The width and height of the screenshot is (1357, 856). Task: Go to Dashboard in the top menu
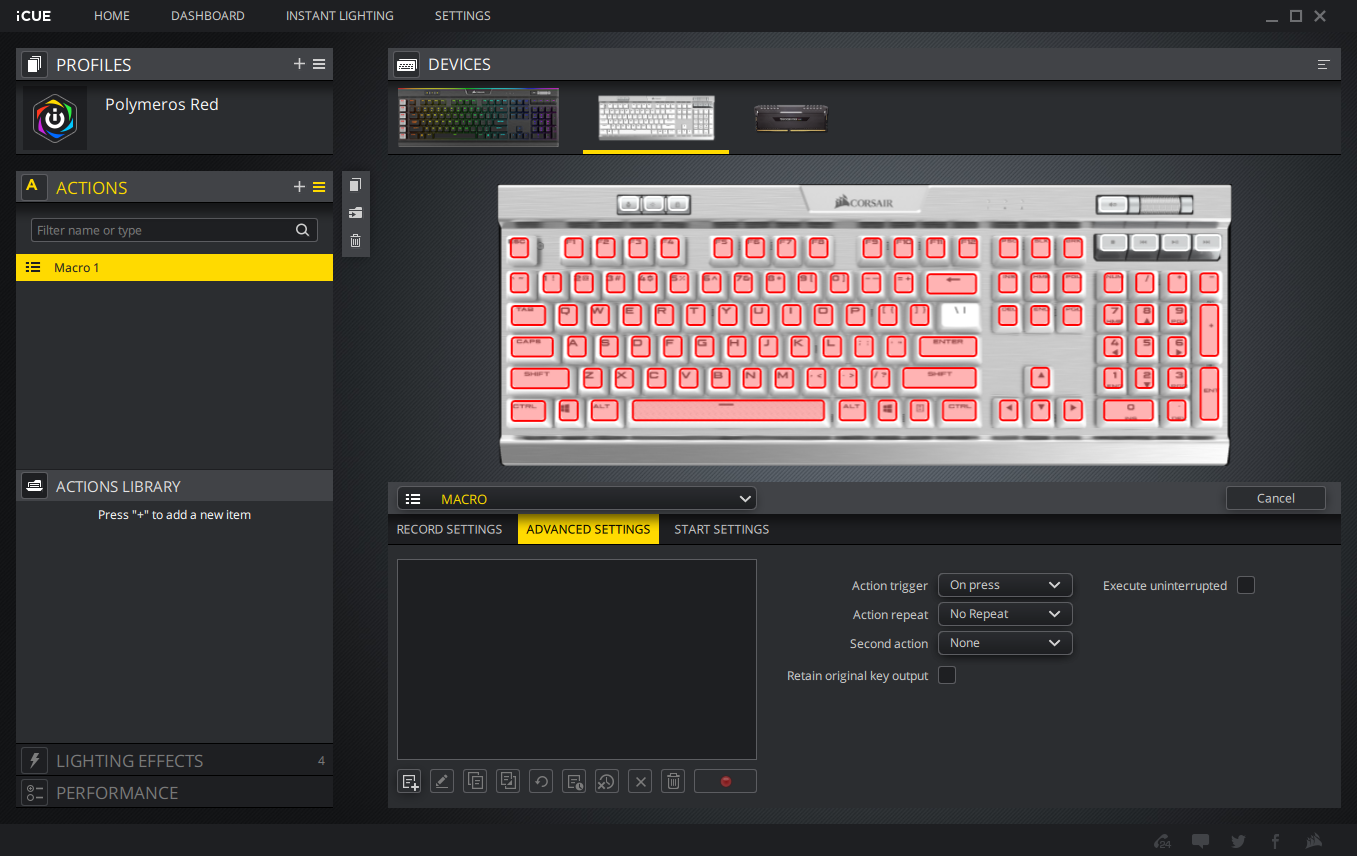pyautogui.click(x=207, y=16)
